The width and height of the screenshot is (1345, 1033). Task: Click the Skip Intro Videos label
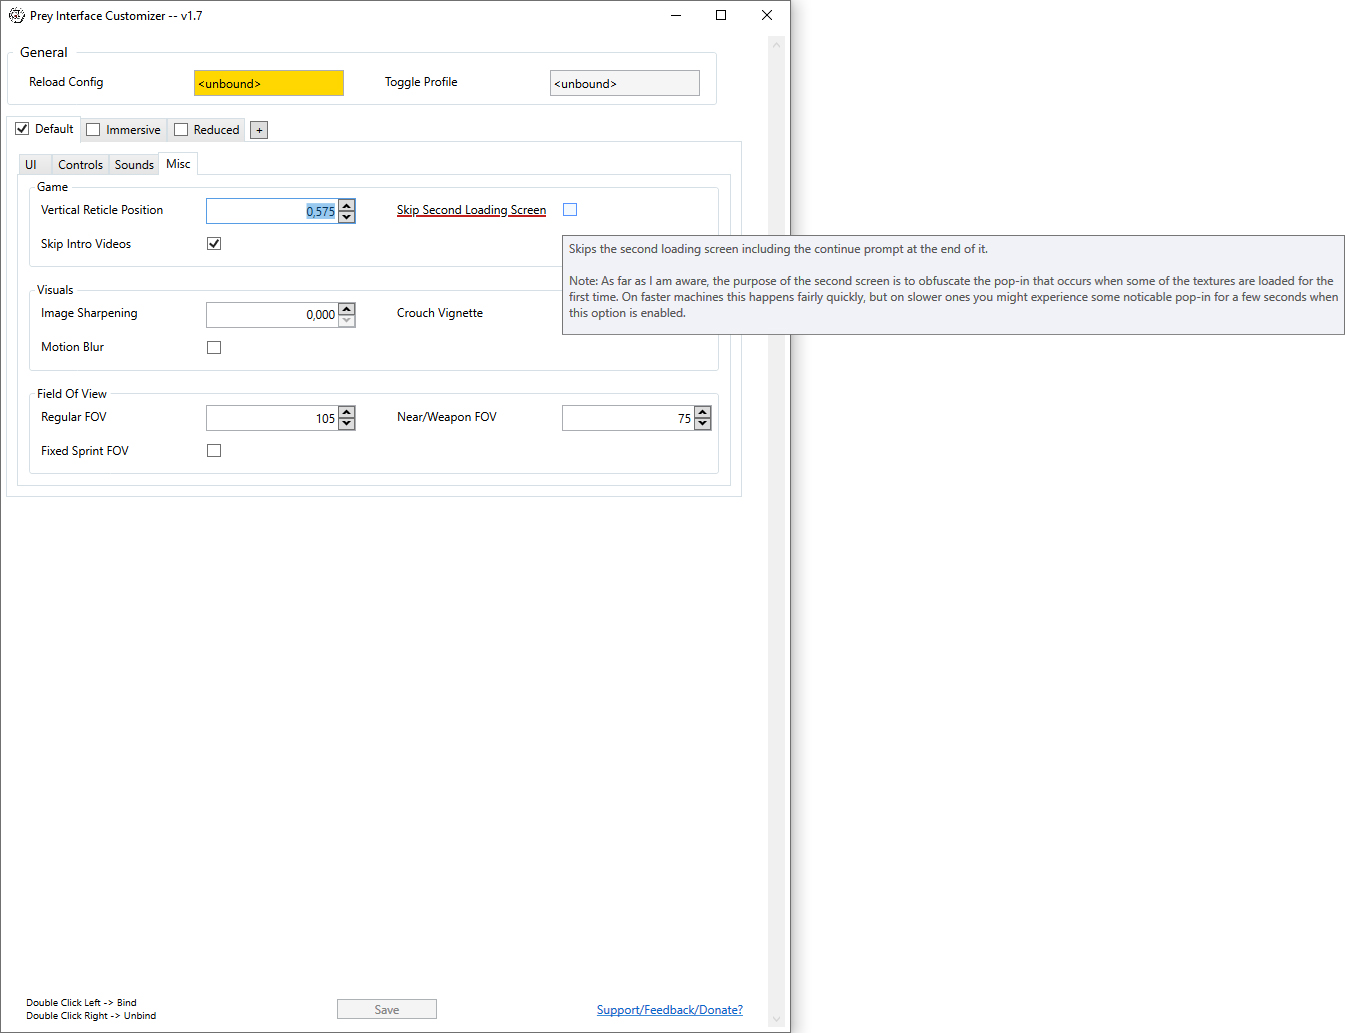86,244
